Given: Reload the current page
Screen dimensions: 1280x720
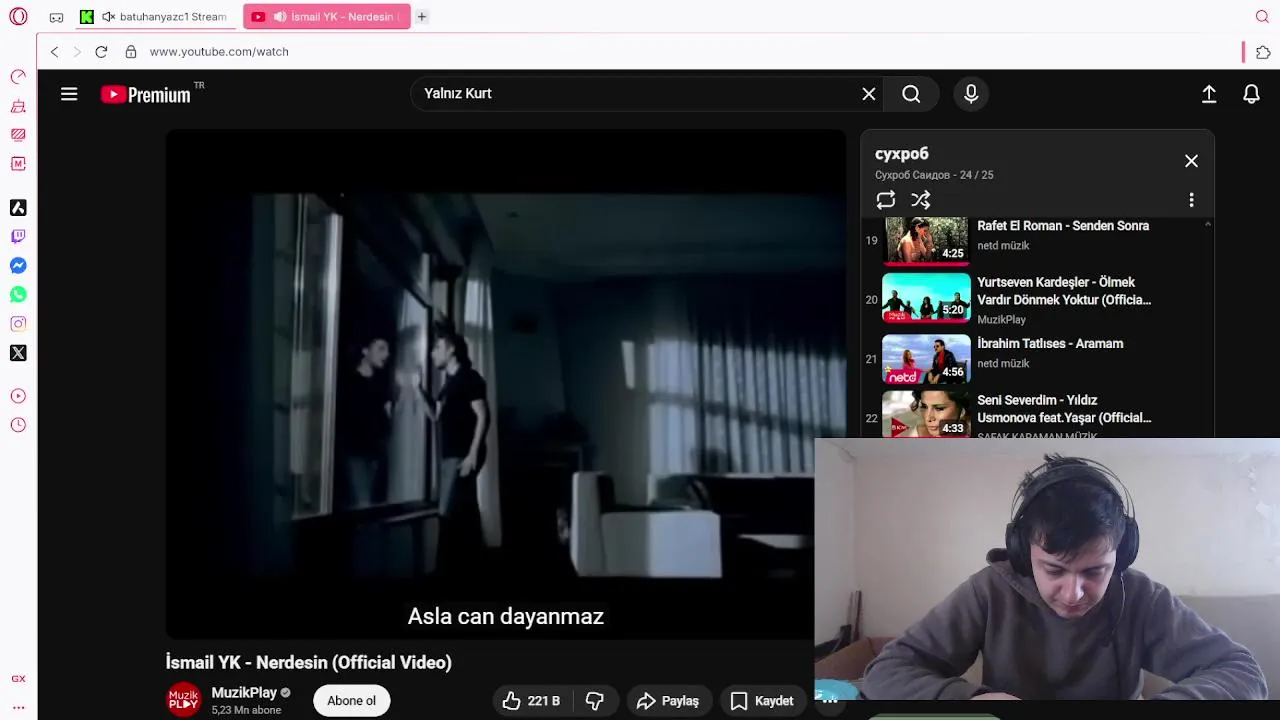Looking at the screenshot, I should coord(101,52).
